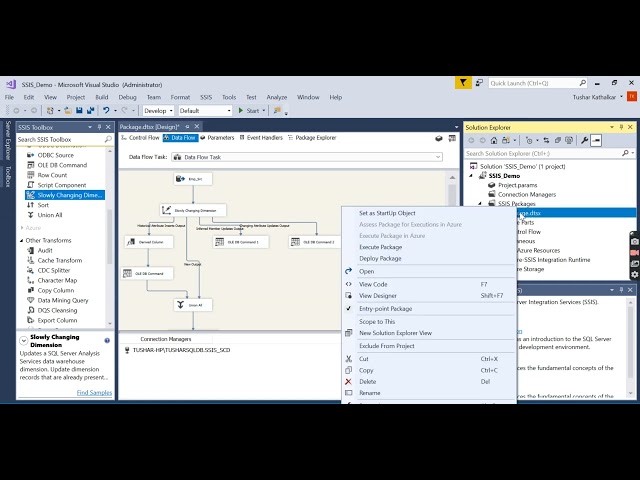The height and width of the screenshot is (480, 640).
Task: Select Data Mining Query in toolbox
Action: click(x=58, y=300)
